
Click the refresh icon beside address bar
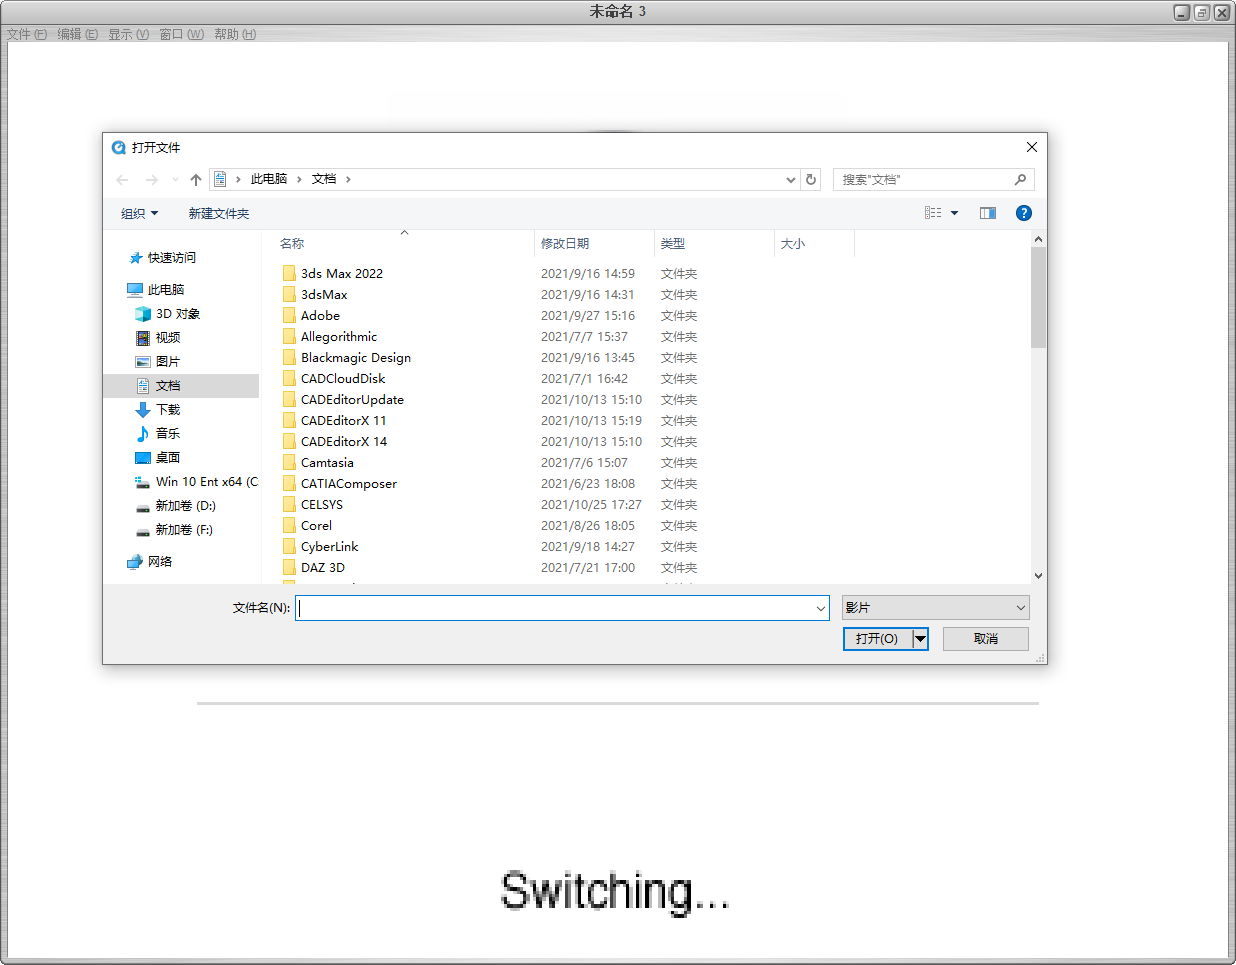click(x=811, y=180)
